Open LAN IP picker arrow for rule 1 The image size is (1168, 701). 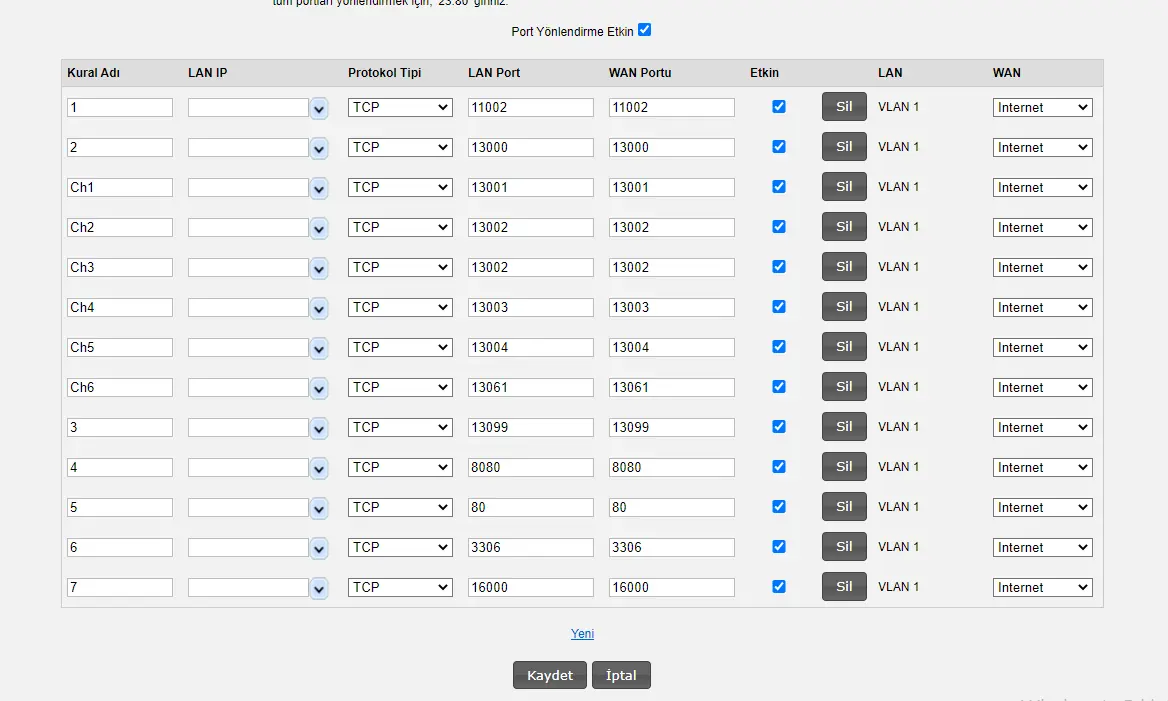[x=319, y=108]
